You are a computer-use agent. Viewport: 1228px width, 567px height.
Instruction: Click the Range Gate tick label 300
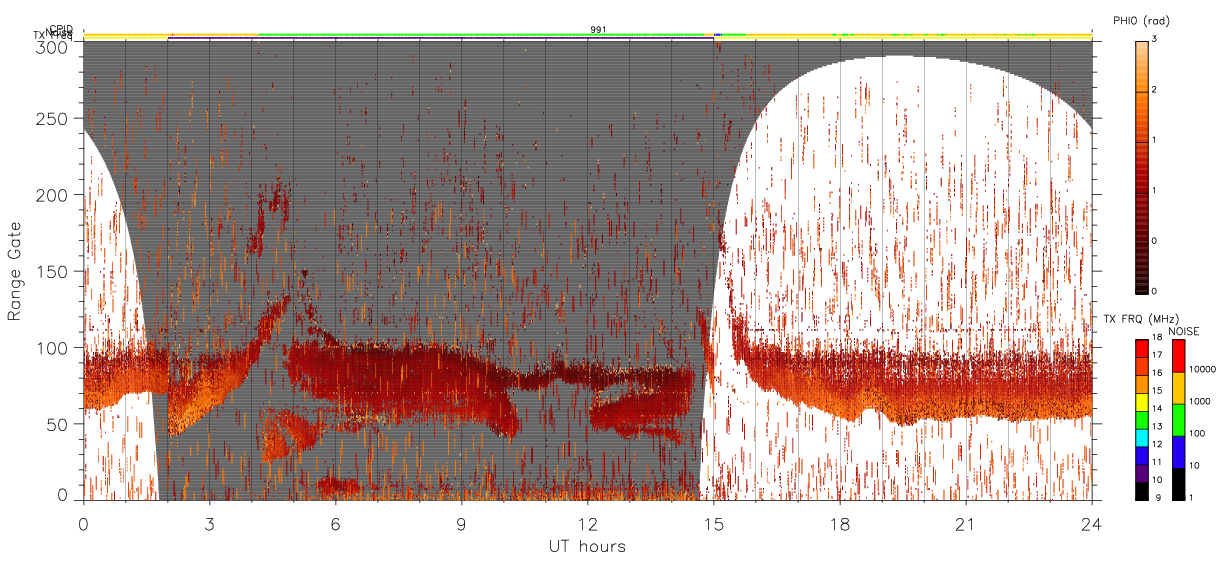[x=51, y=47]
